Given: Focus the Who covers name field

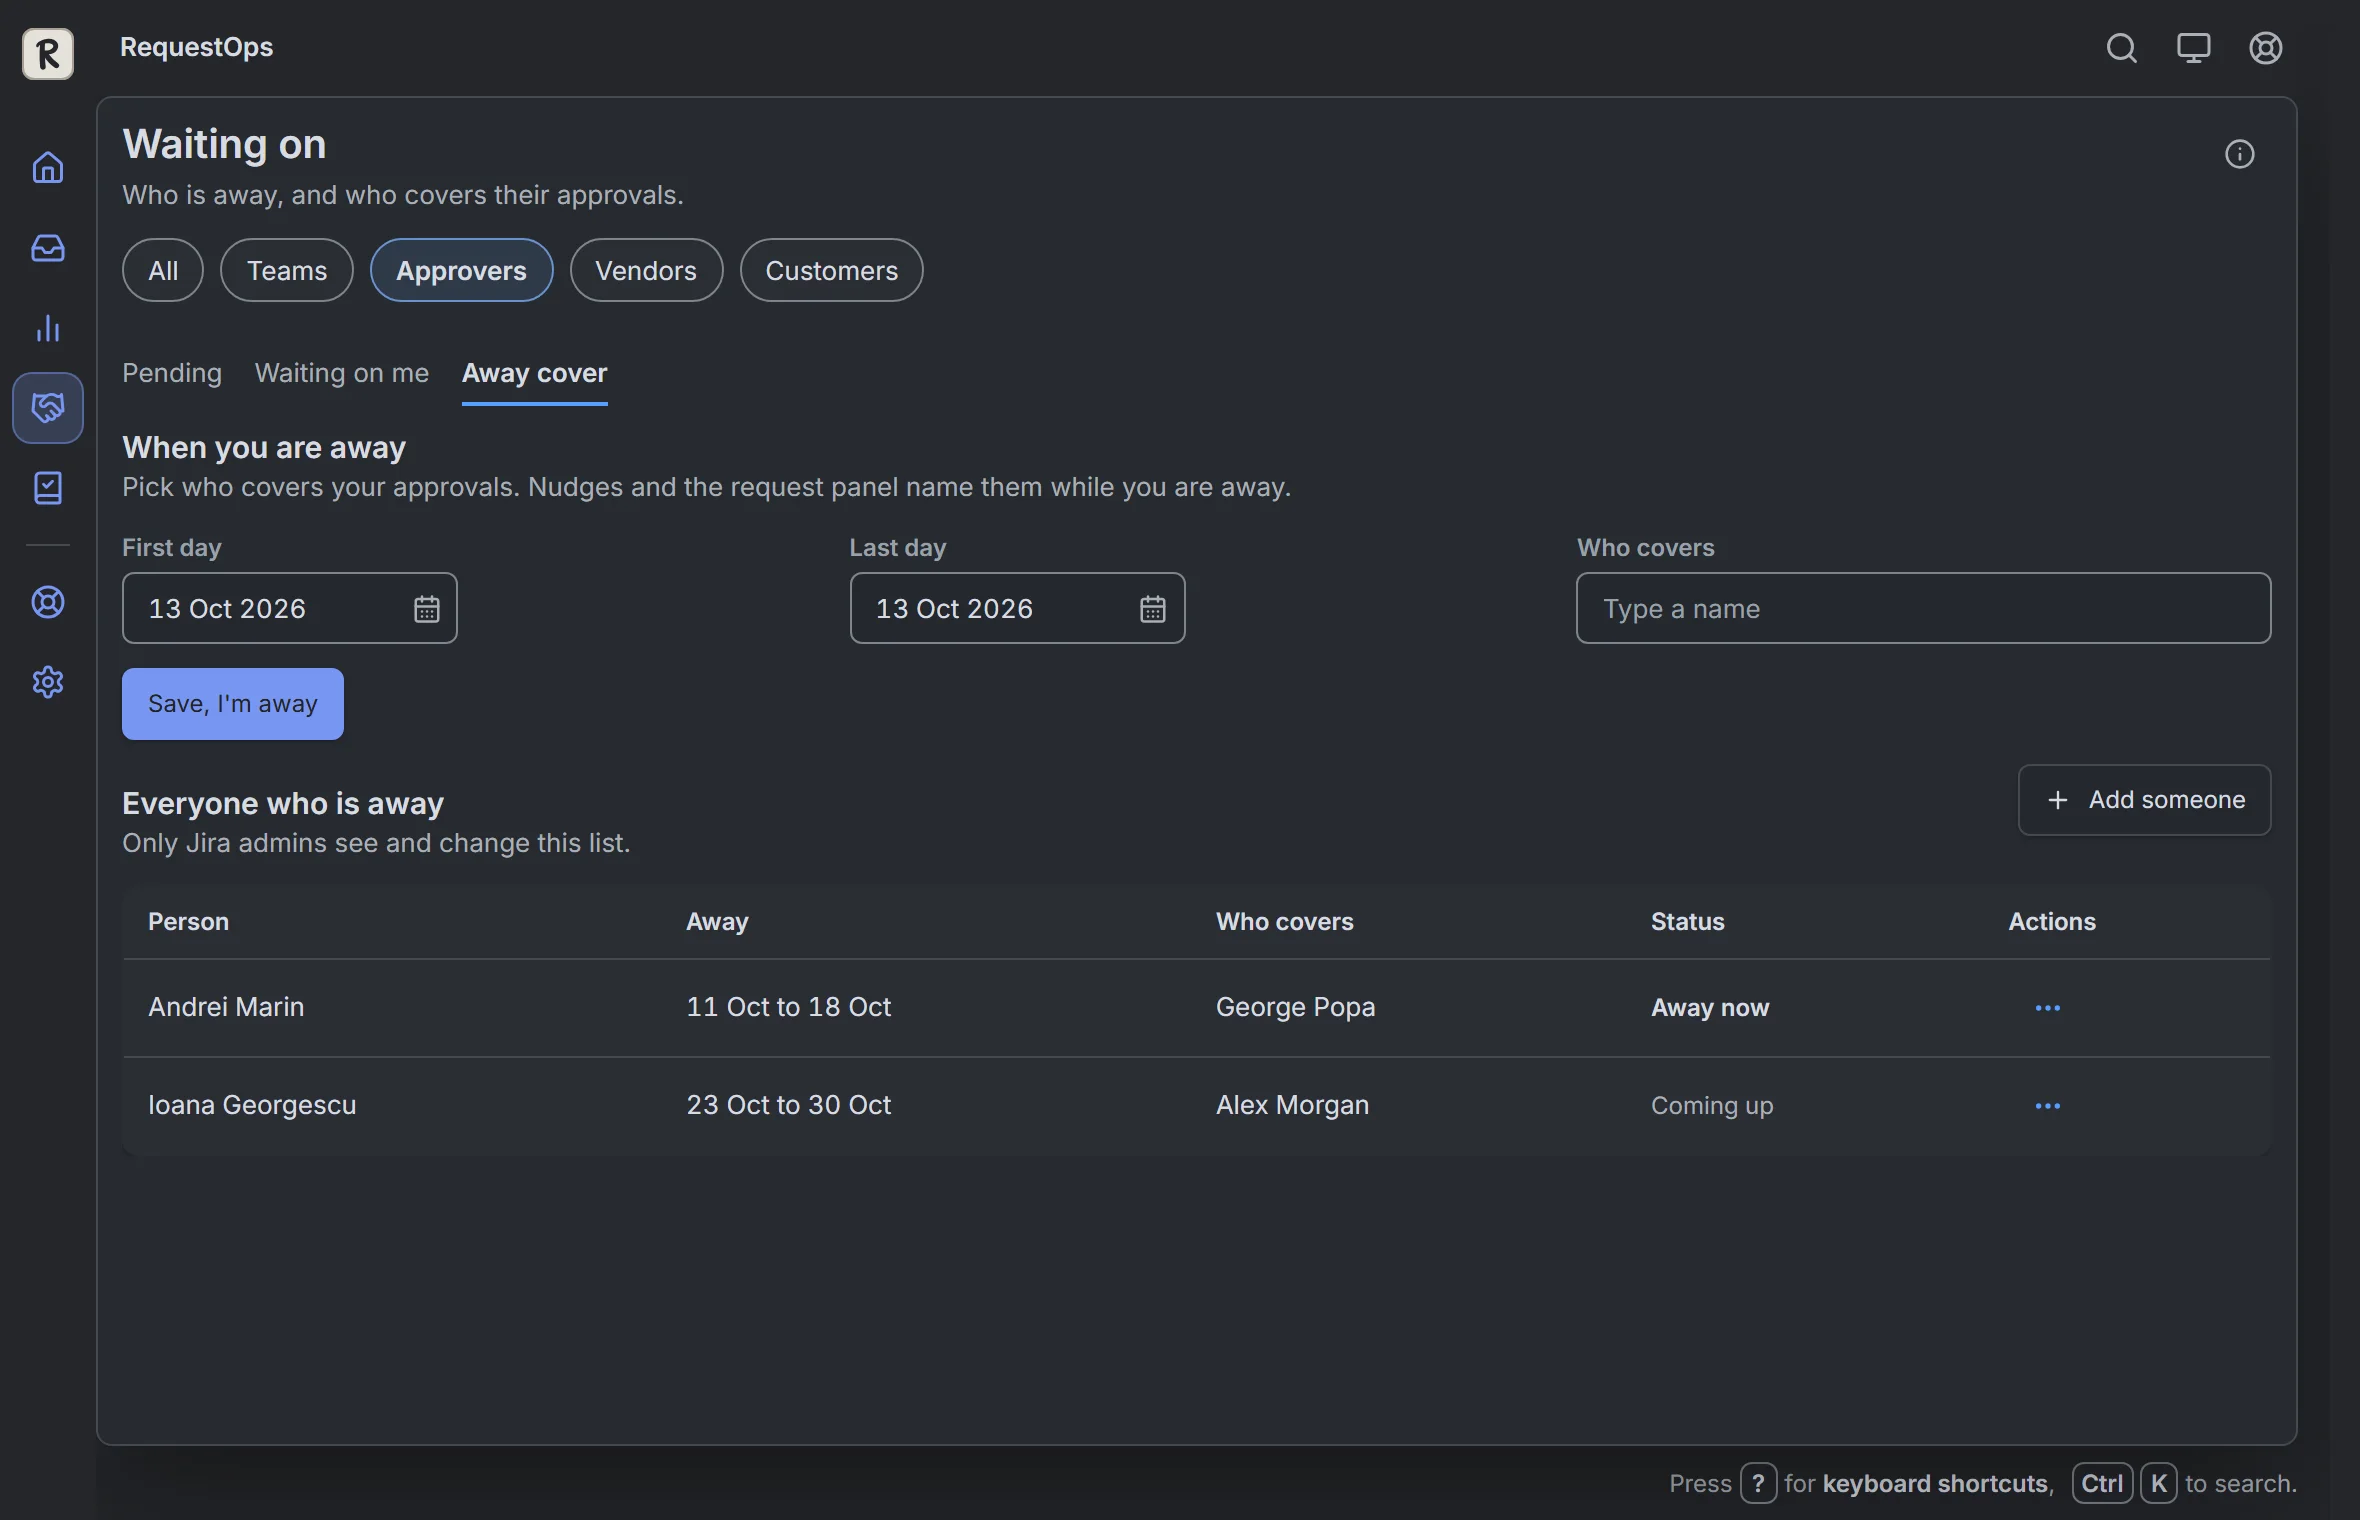Looking at the screenshot, I should point(1923,608).
